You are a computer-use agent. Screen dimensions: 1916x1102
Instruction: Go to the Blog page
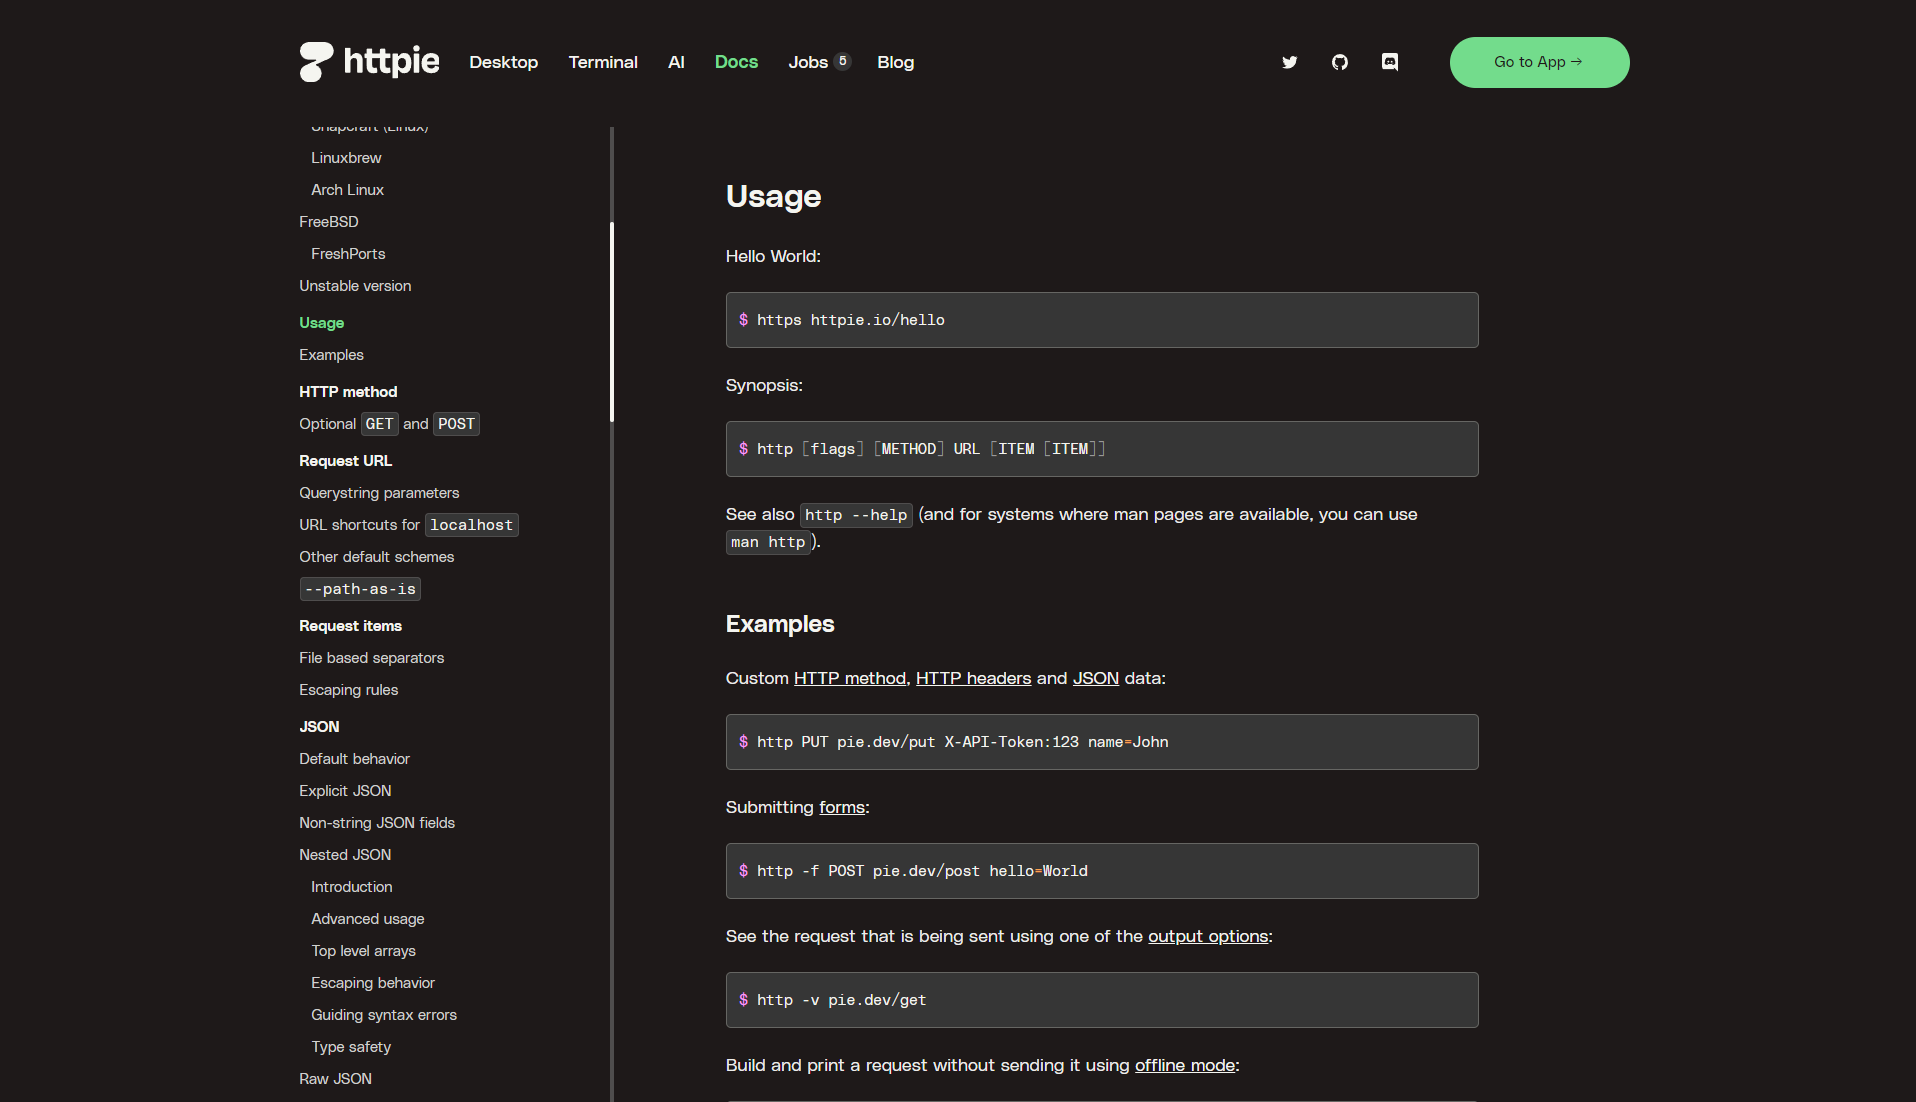pyautogui.click(x=895, y=62)
